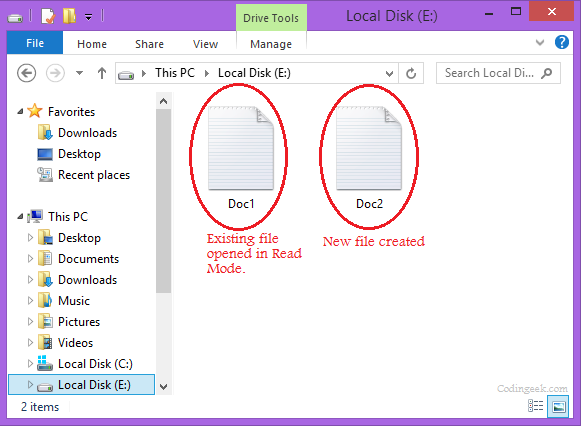Click the Up one level arrow
Screen dimensions: 581x426
[102, 73]
